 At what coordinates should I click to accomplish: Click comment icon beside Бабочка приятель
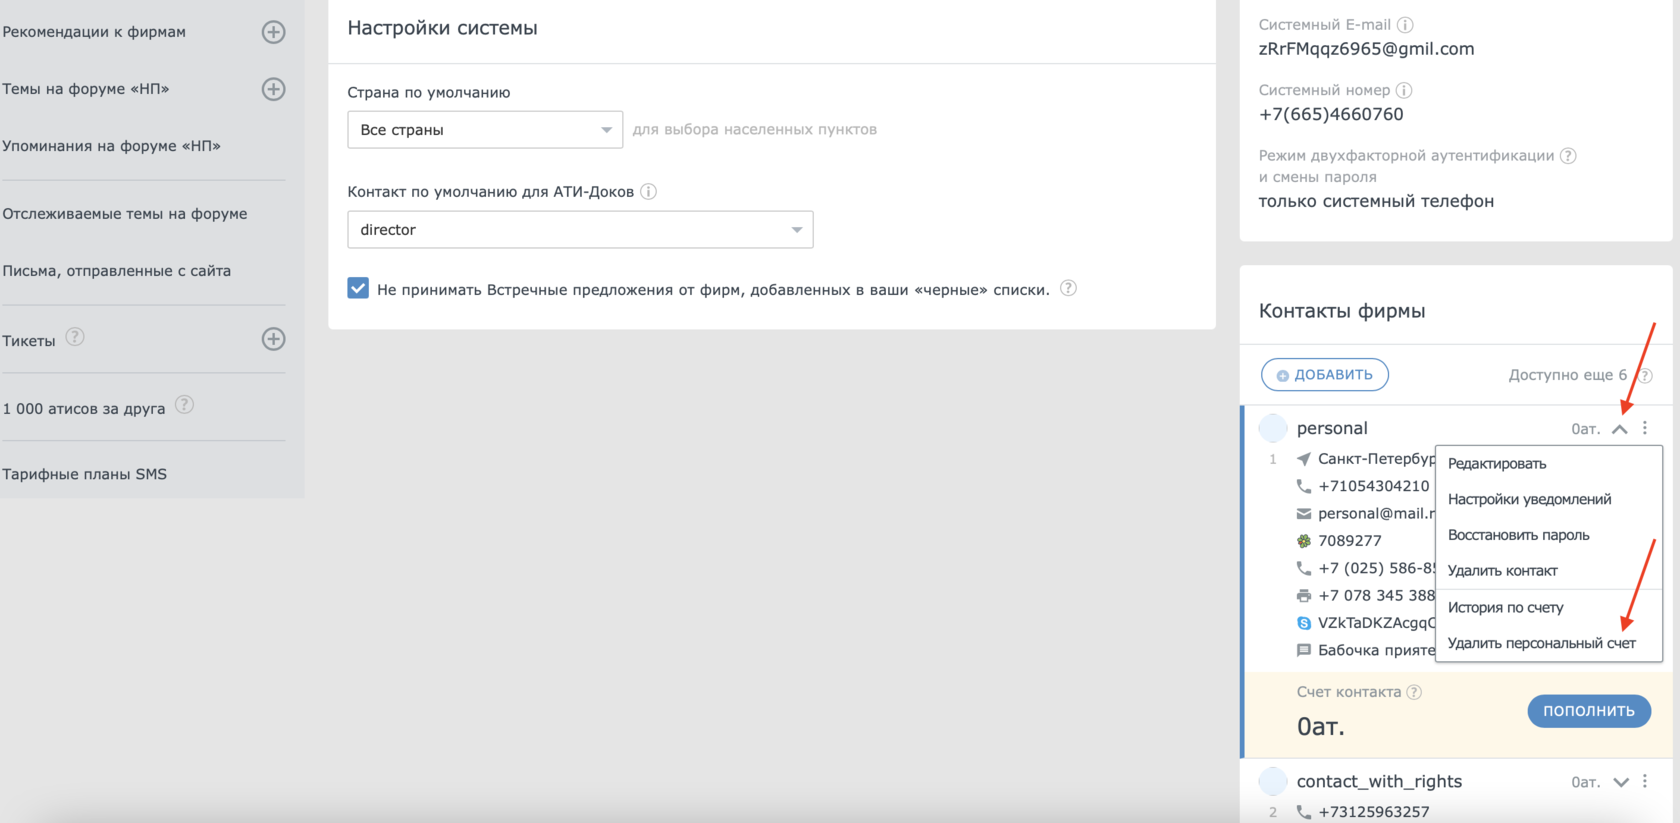[x=1304, y=650]
